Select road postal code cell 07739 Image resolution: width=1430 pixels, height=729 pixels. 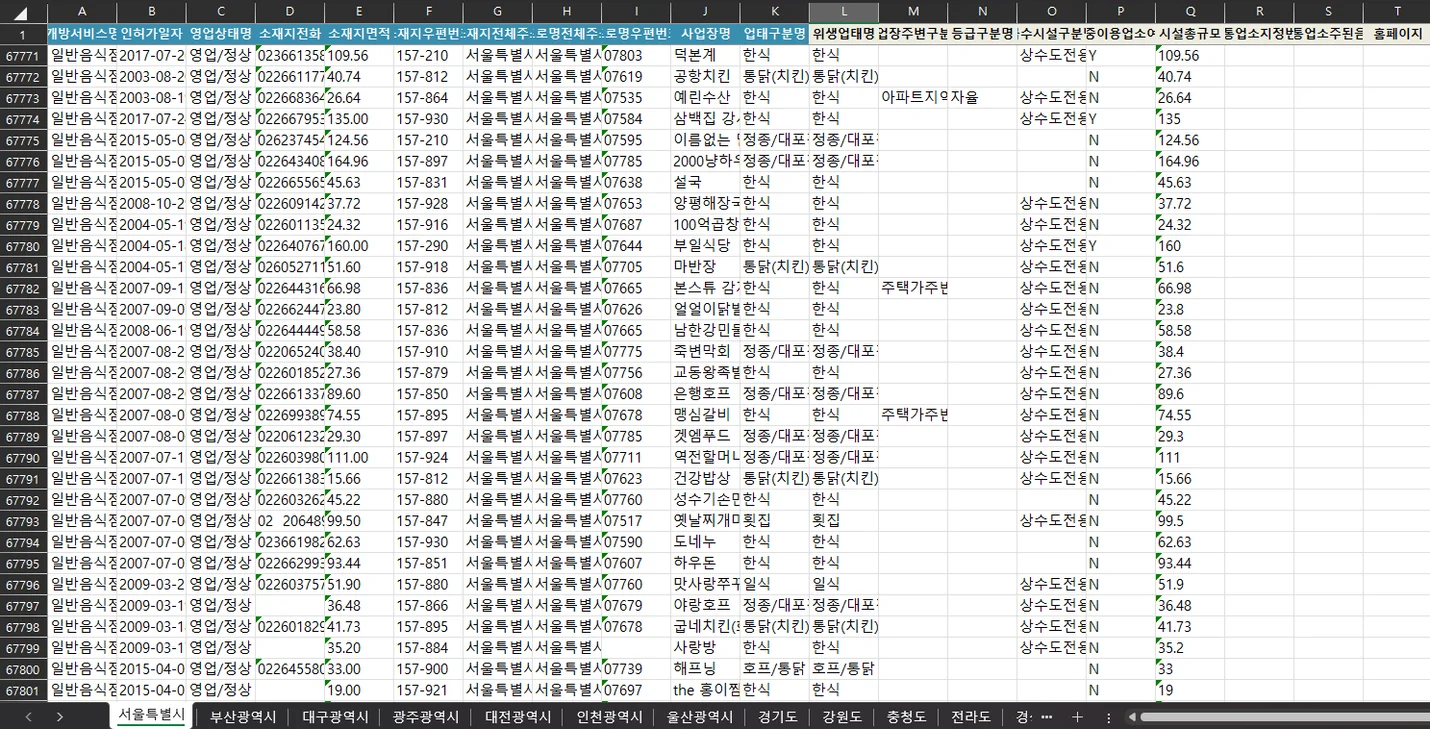click(636, 669)
